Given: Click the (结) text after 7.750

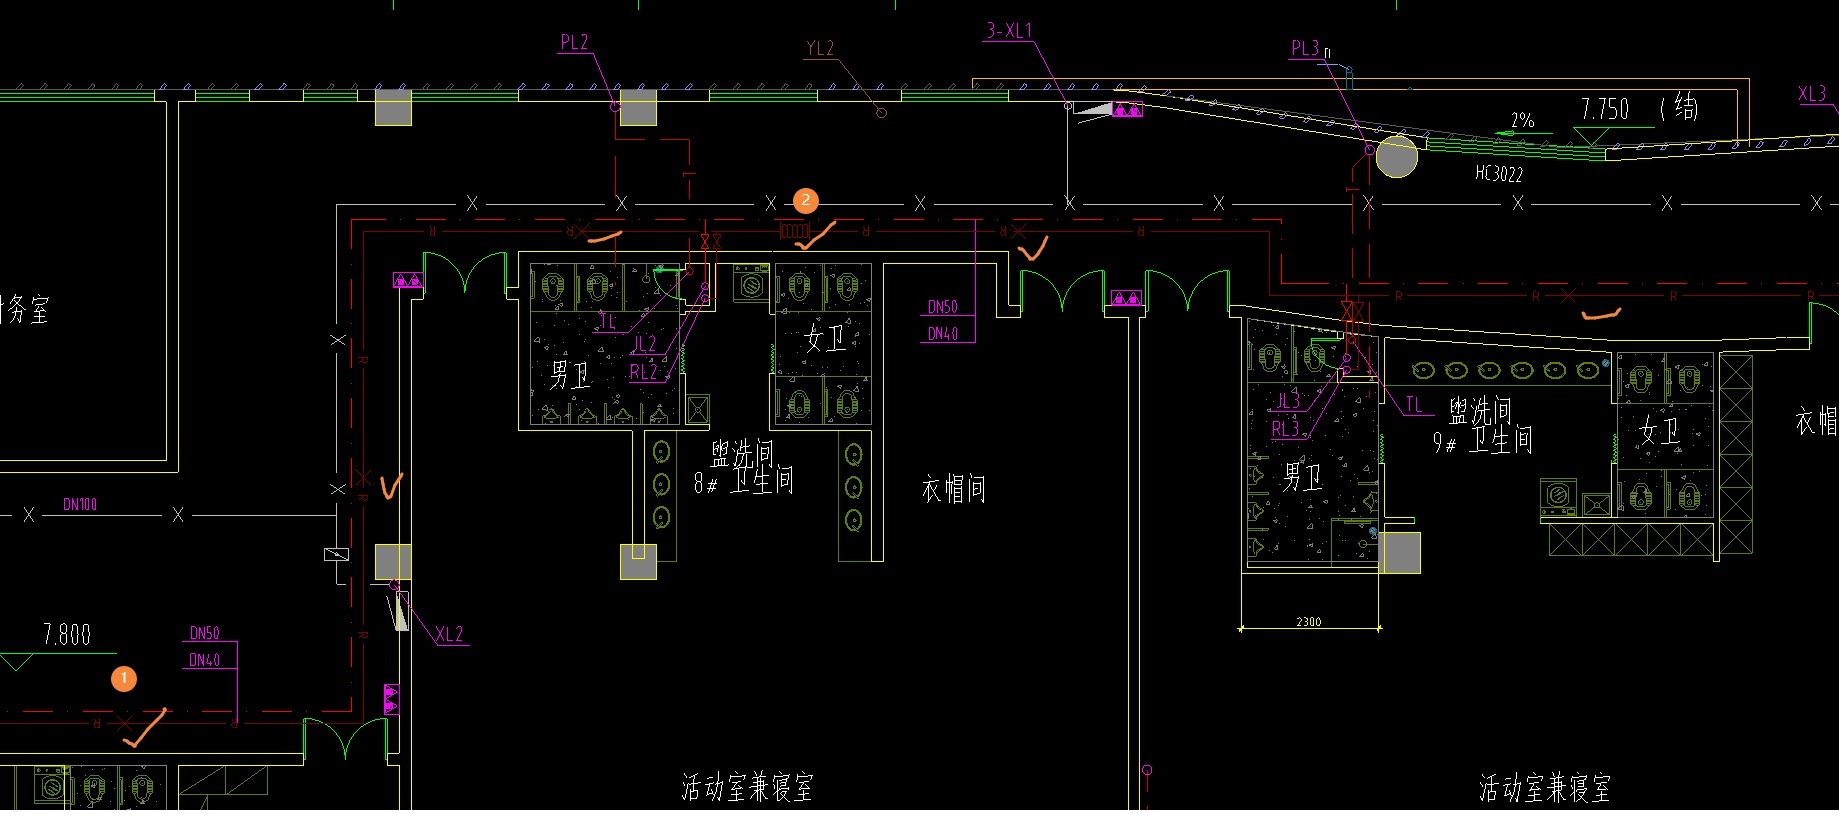Looking at the screenshot, I should click(1679, 107).
